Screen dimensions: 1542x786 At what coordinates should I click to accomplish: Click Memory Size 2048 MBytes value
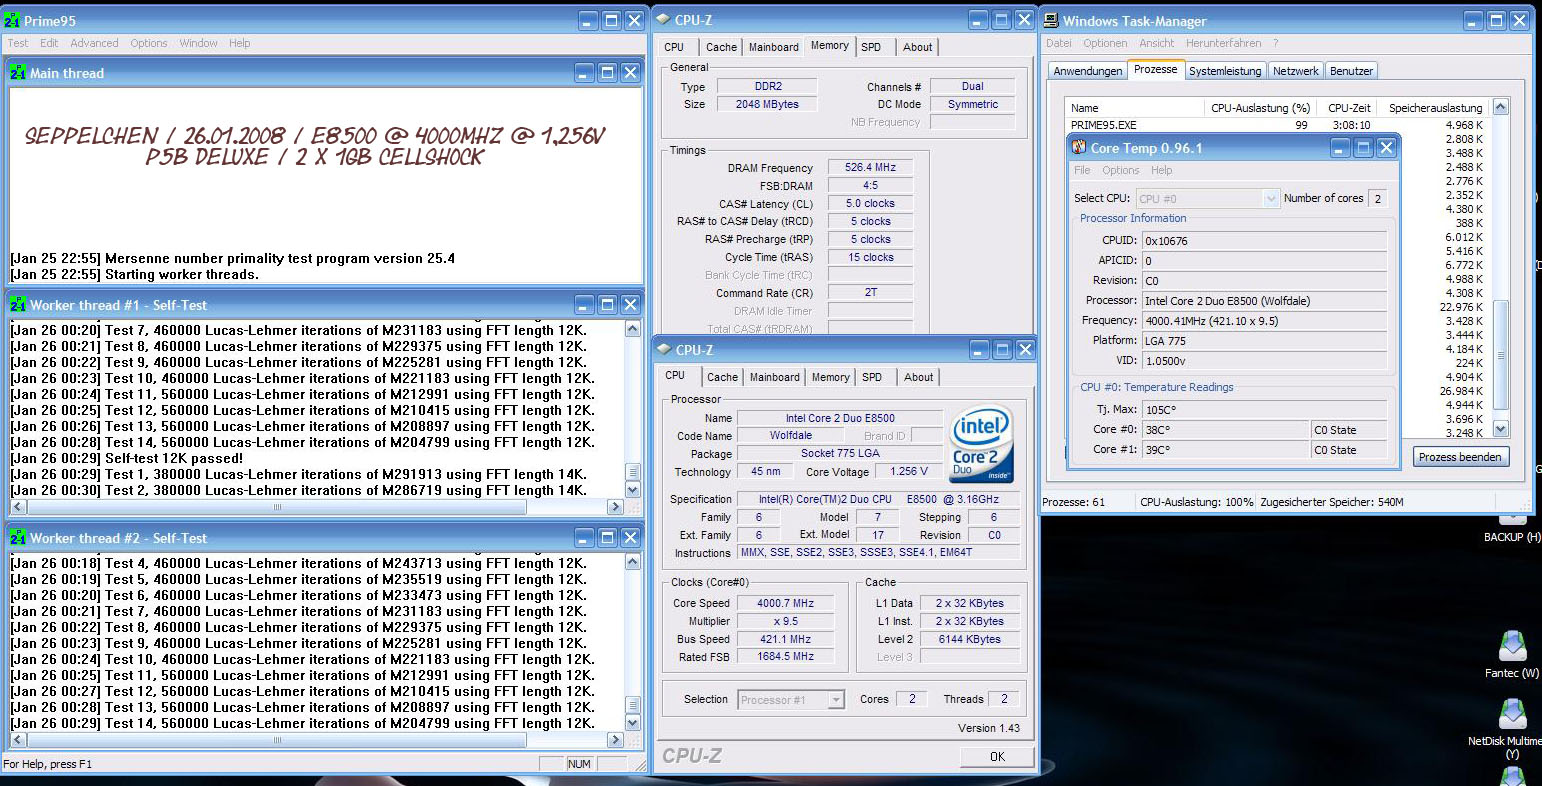tap(767, 104)
